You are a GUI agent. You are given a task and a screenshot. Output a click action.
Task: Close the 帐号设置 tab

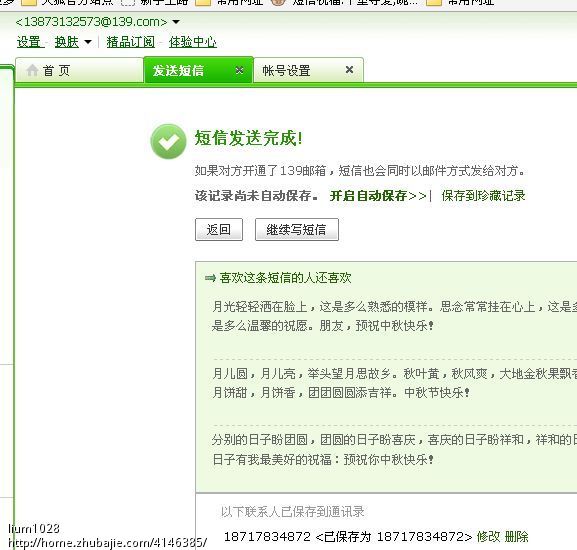(x=349, y=69)
